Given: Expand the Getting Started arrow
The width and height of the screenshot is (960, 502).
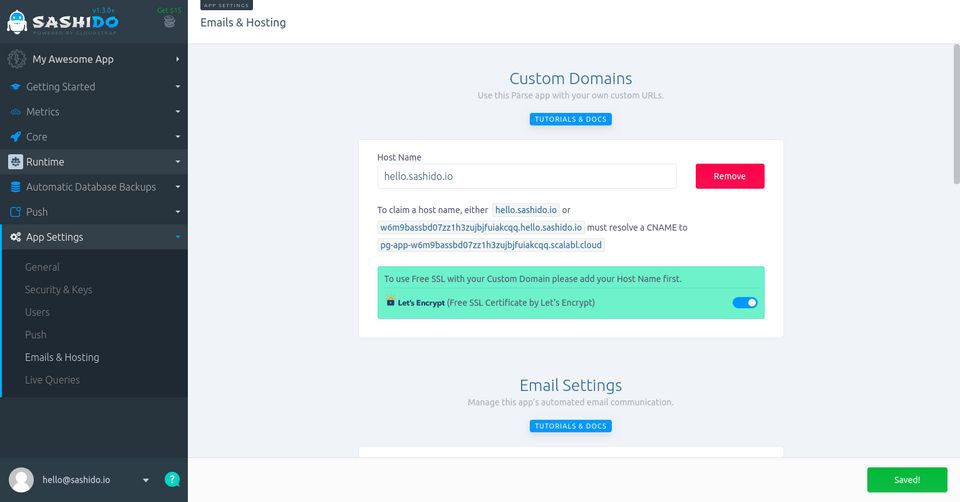Looking at the screenshot, I should pyautogui.click(x=178, y=87).
